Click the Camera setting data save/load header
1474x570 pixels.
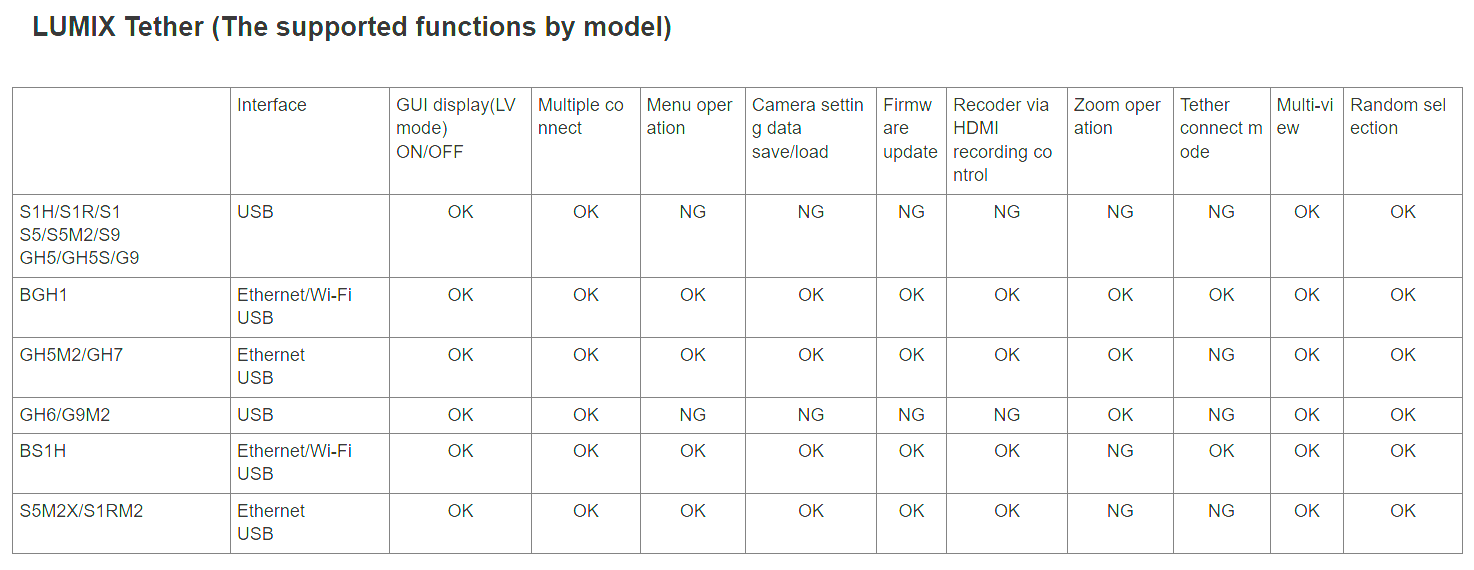pos(807,128)
